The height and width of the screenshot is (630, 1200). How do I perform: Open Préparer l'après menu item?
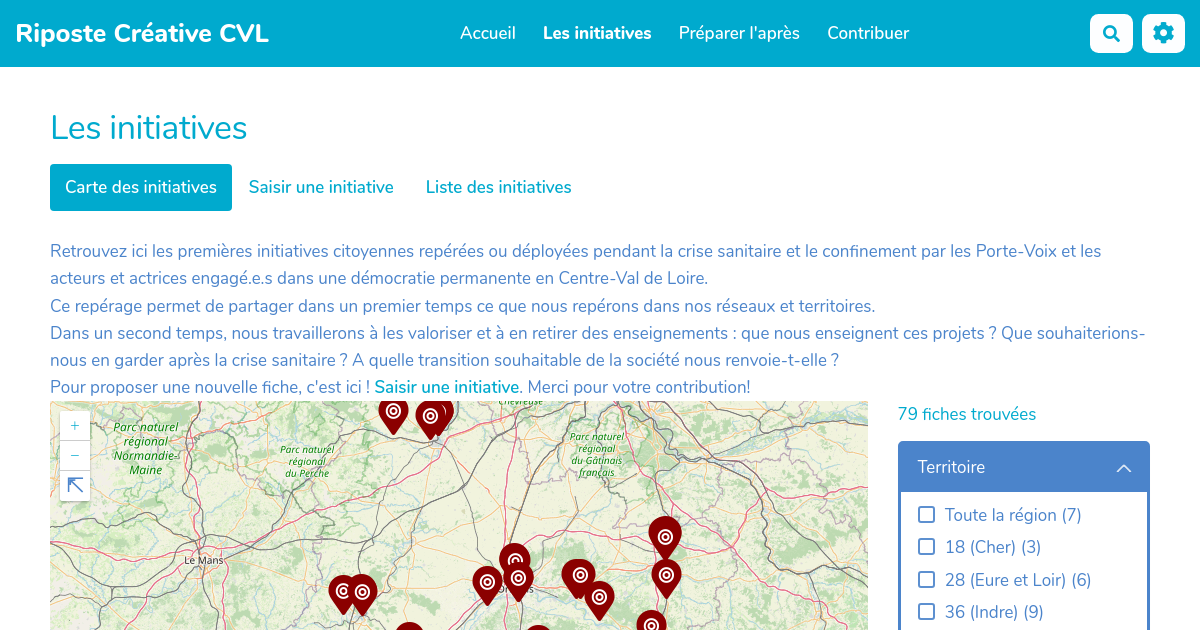tap(739, 33)
